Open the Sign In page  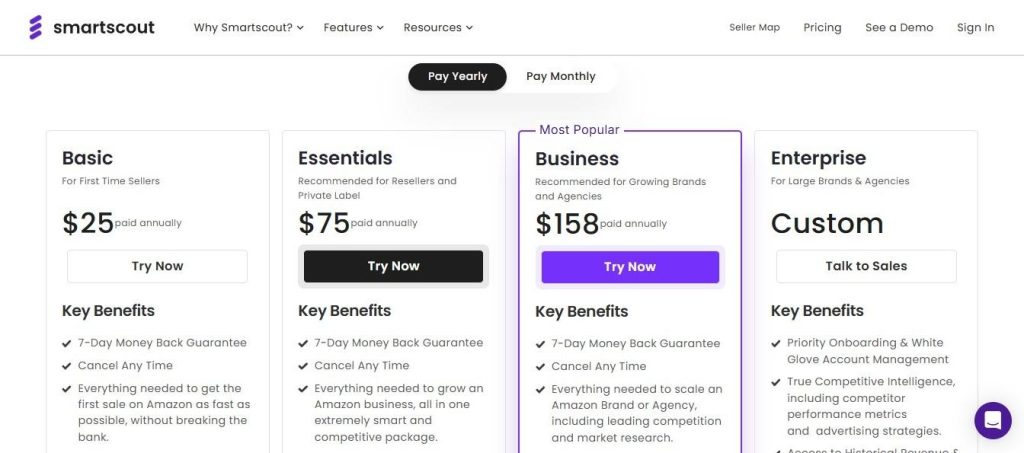tap(975, 28)
